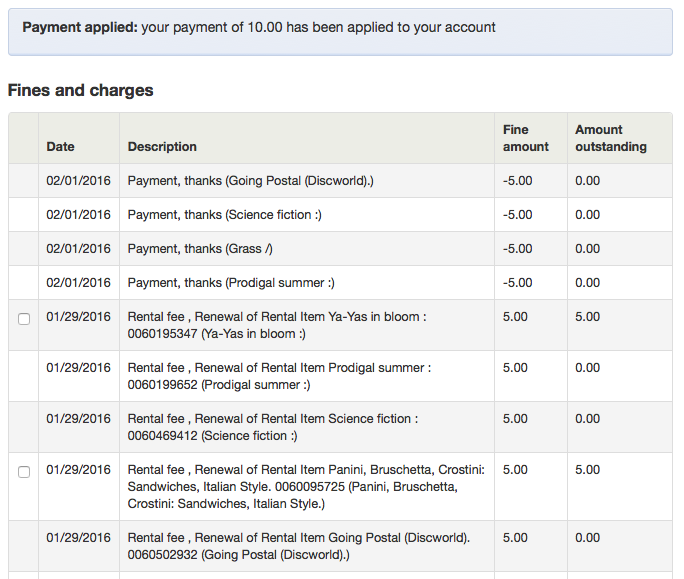Click the 01/29/2016 date in Panini row
The width and height of the screenshot is (684, 579).
[x=79, y=470]
